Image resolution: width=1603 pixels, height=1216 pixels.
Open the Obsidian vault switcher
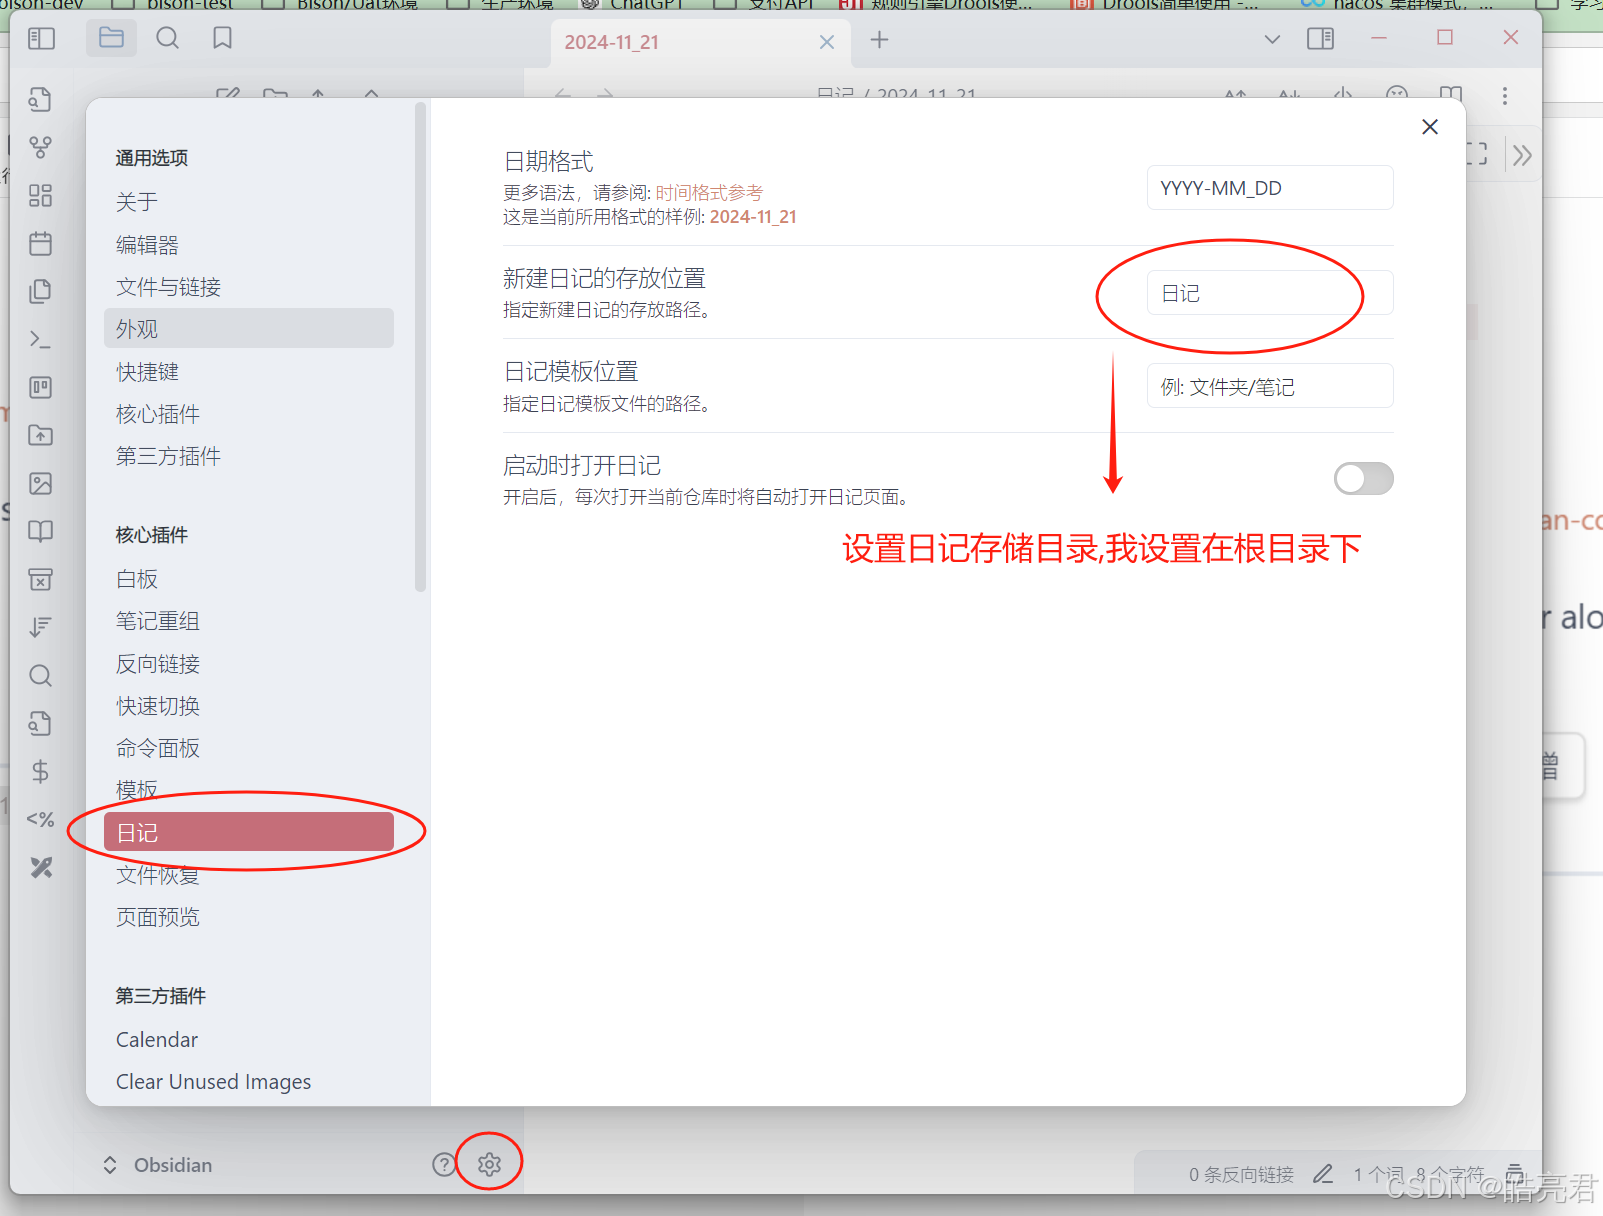pos(158,1165)
